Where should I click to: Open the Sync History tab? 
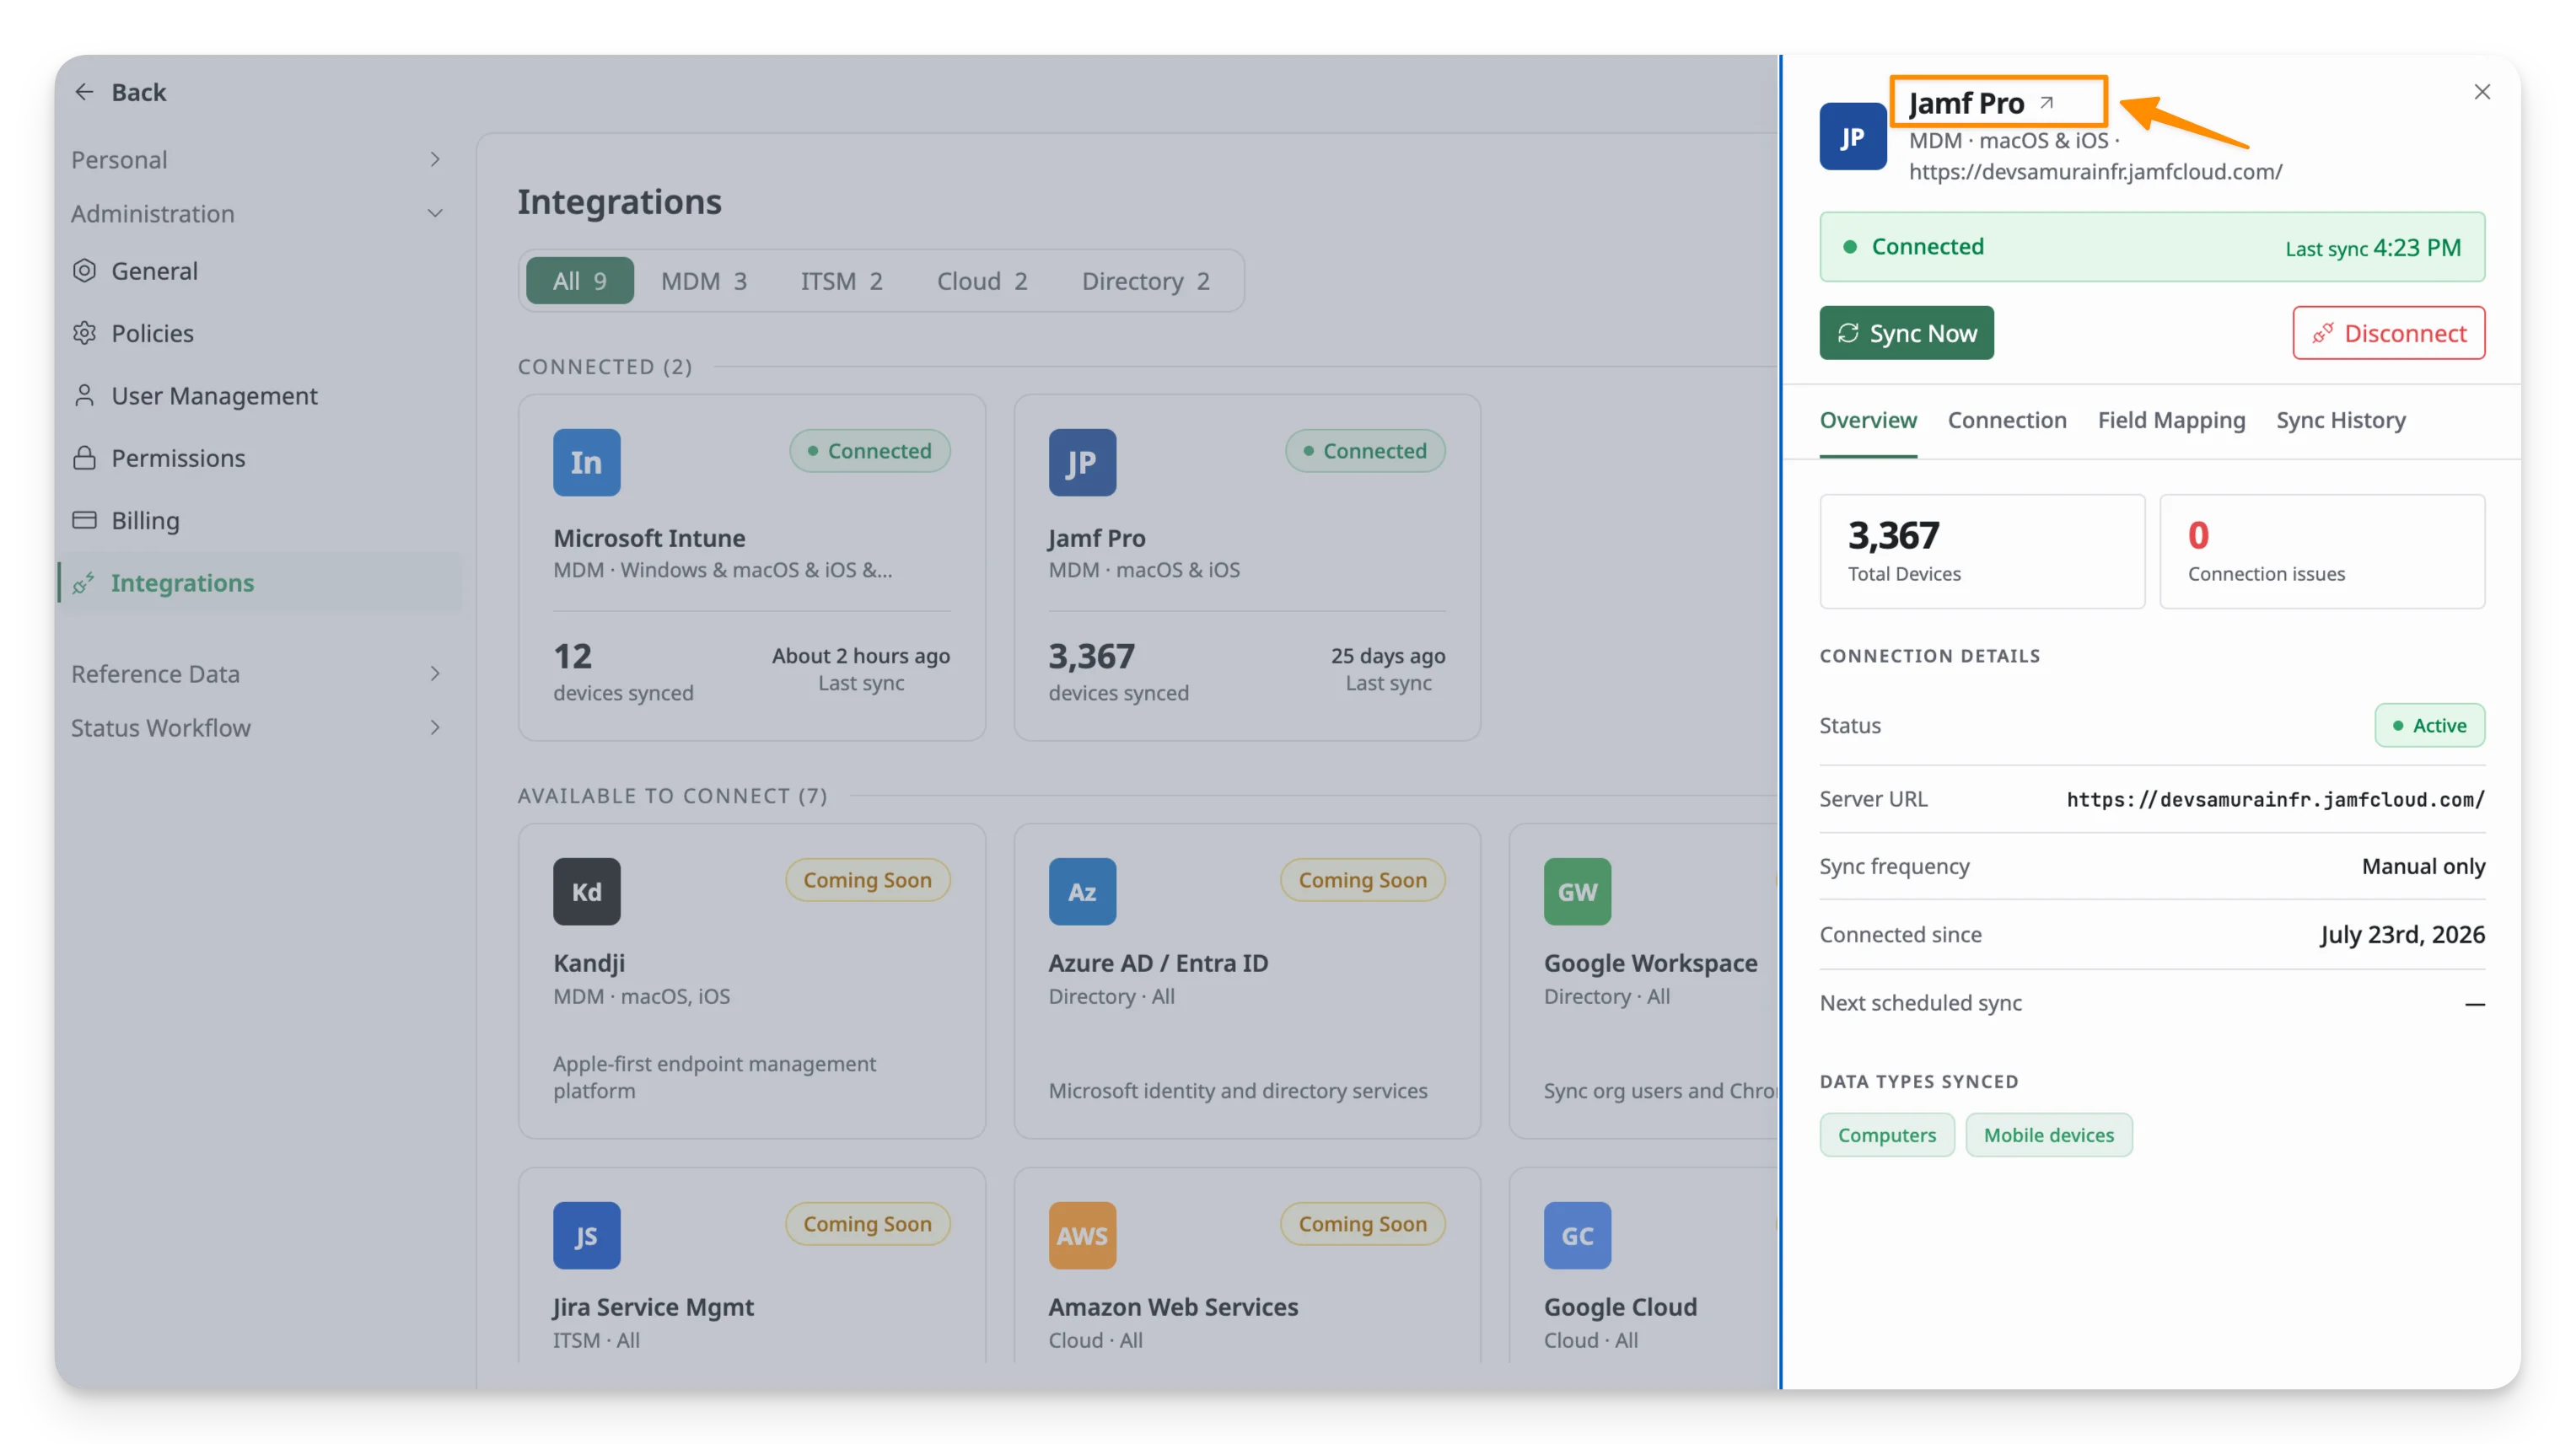click(2340, 420)
